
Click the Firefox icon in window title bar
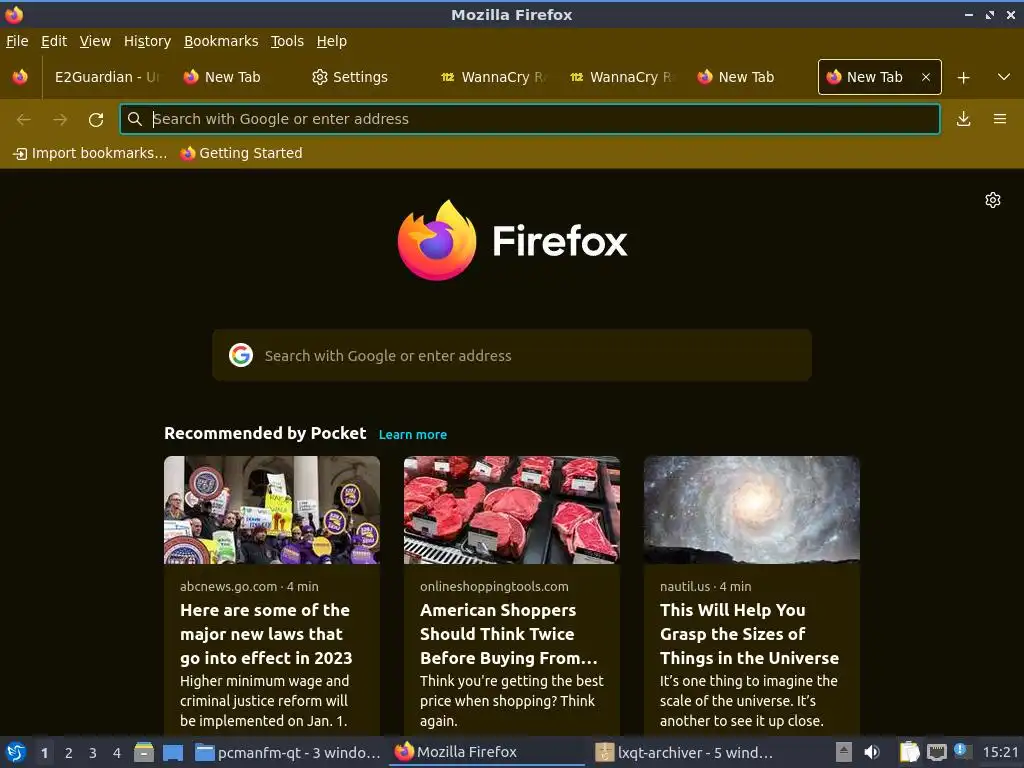point(14,14)
